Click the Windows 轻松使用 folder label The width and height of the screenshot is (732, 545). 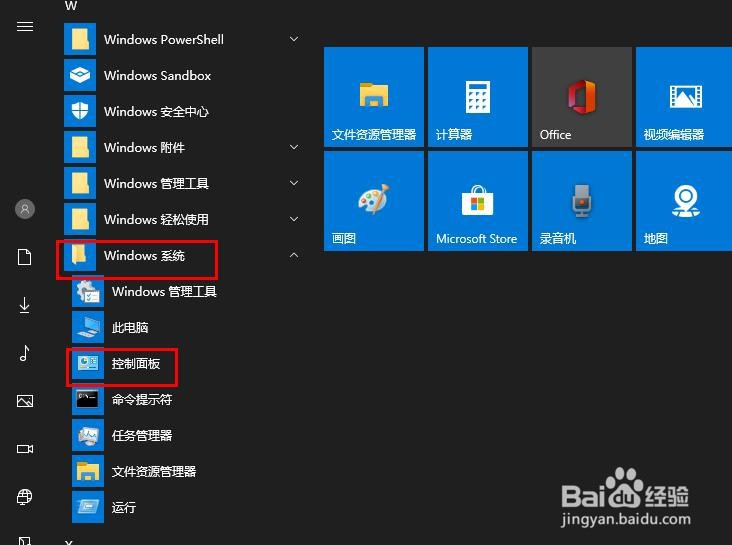(156, 219)
